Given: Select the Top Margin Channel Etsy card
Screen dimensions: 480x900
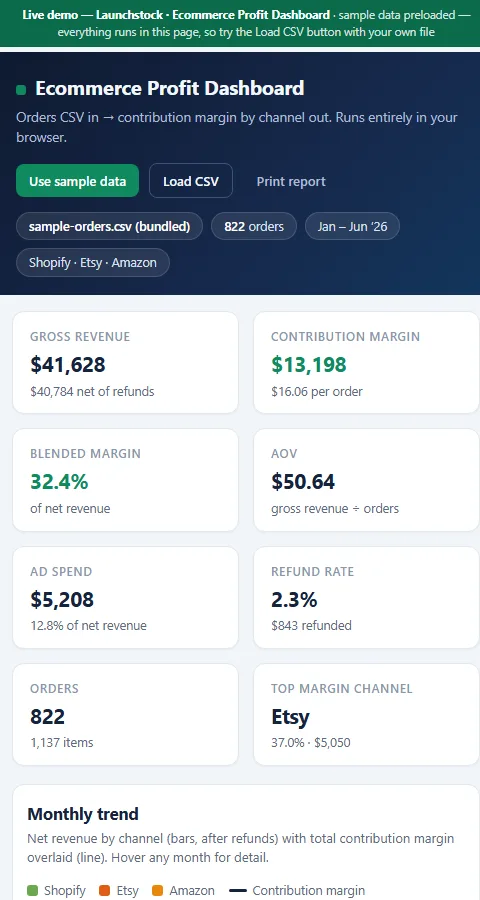Looking at the screenshot, I should pyautogui.click(x=366, y=715).
